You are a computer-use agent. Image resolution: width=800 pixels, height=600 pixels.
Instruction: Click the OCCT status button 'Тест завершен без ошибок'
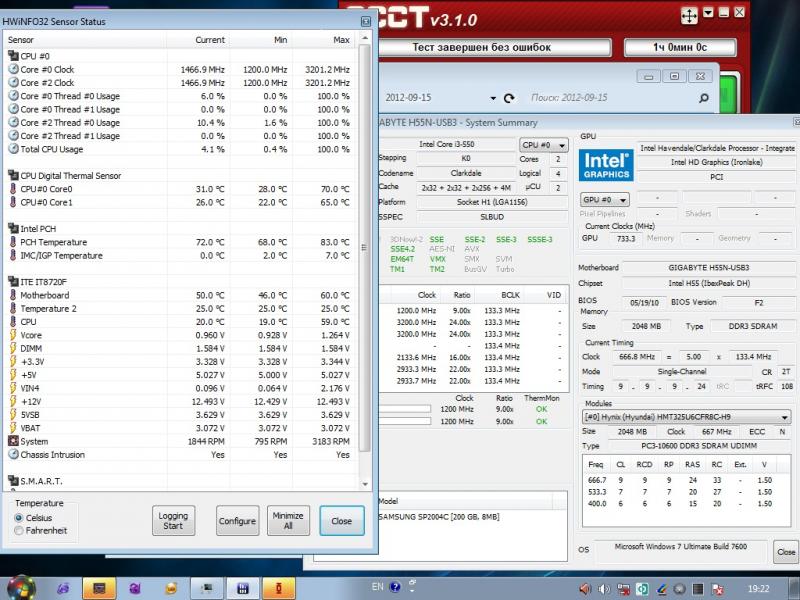pos(482,47)
